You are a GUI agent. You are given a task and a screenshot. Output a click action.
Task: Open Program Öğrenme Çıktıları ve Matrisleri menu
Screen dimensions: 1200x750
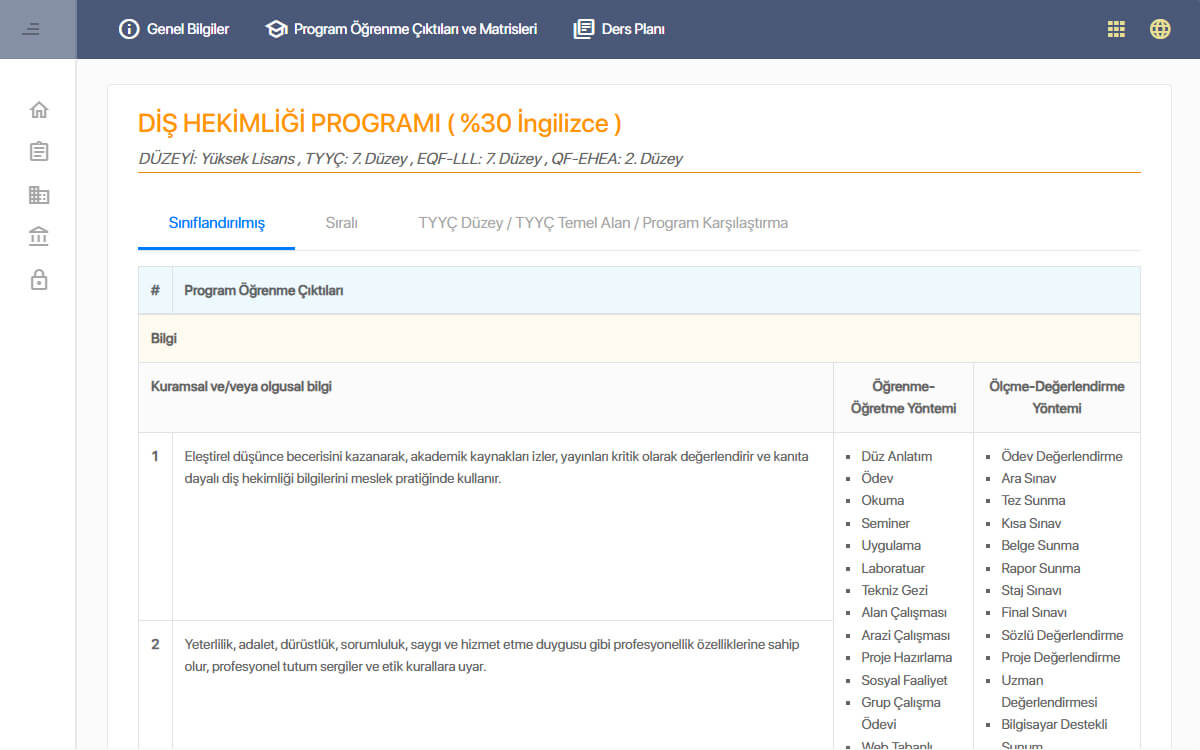coord(401,29)
